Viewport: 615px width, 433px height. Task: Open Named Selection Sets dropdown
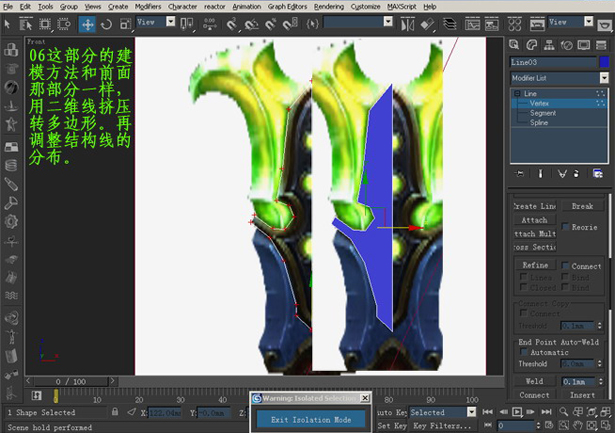[x=388, y=22]
